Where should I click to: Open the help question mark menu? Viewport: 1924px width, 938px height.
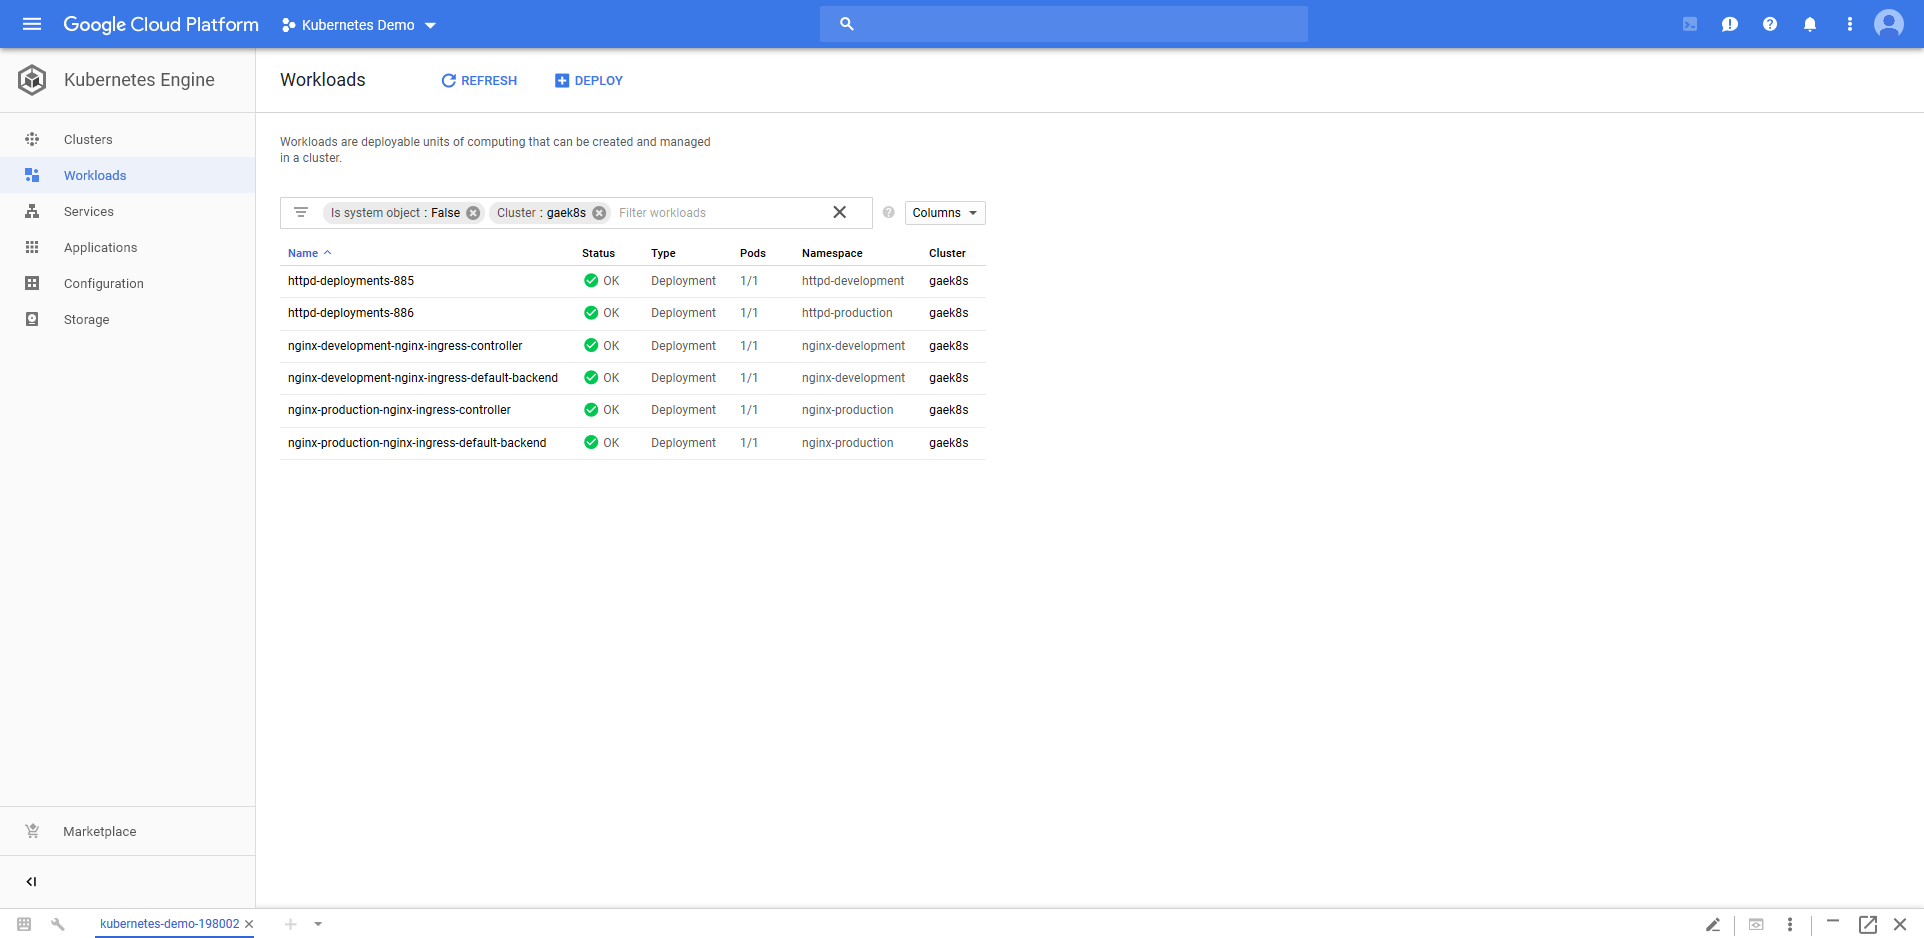click(x=1769, y=24)
